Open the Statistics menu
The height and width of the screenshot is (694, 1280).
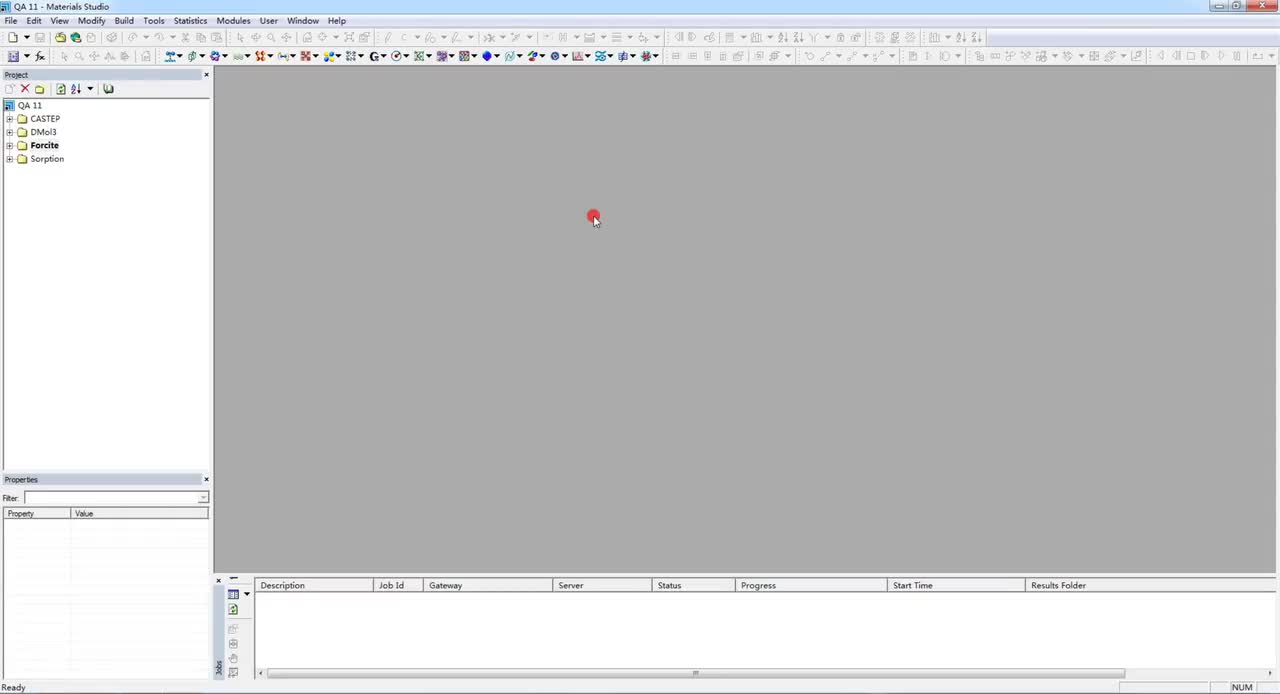(x=190, y=21)
